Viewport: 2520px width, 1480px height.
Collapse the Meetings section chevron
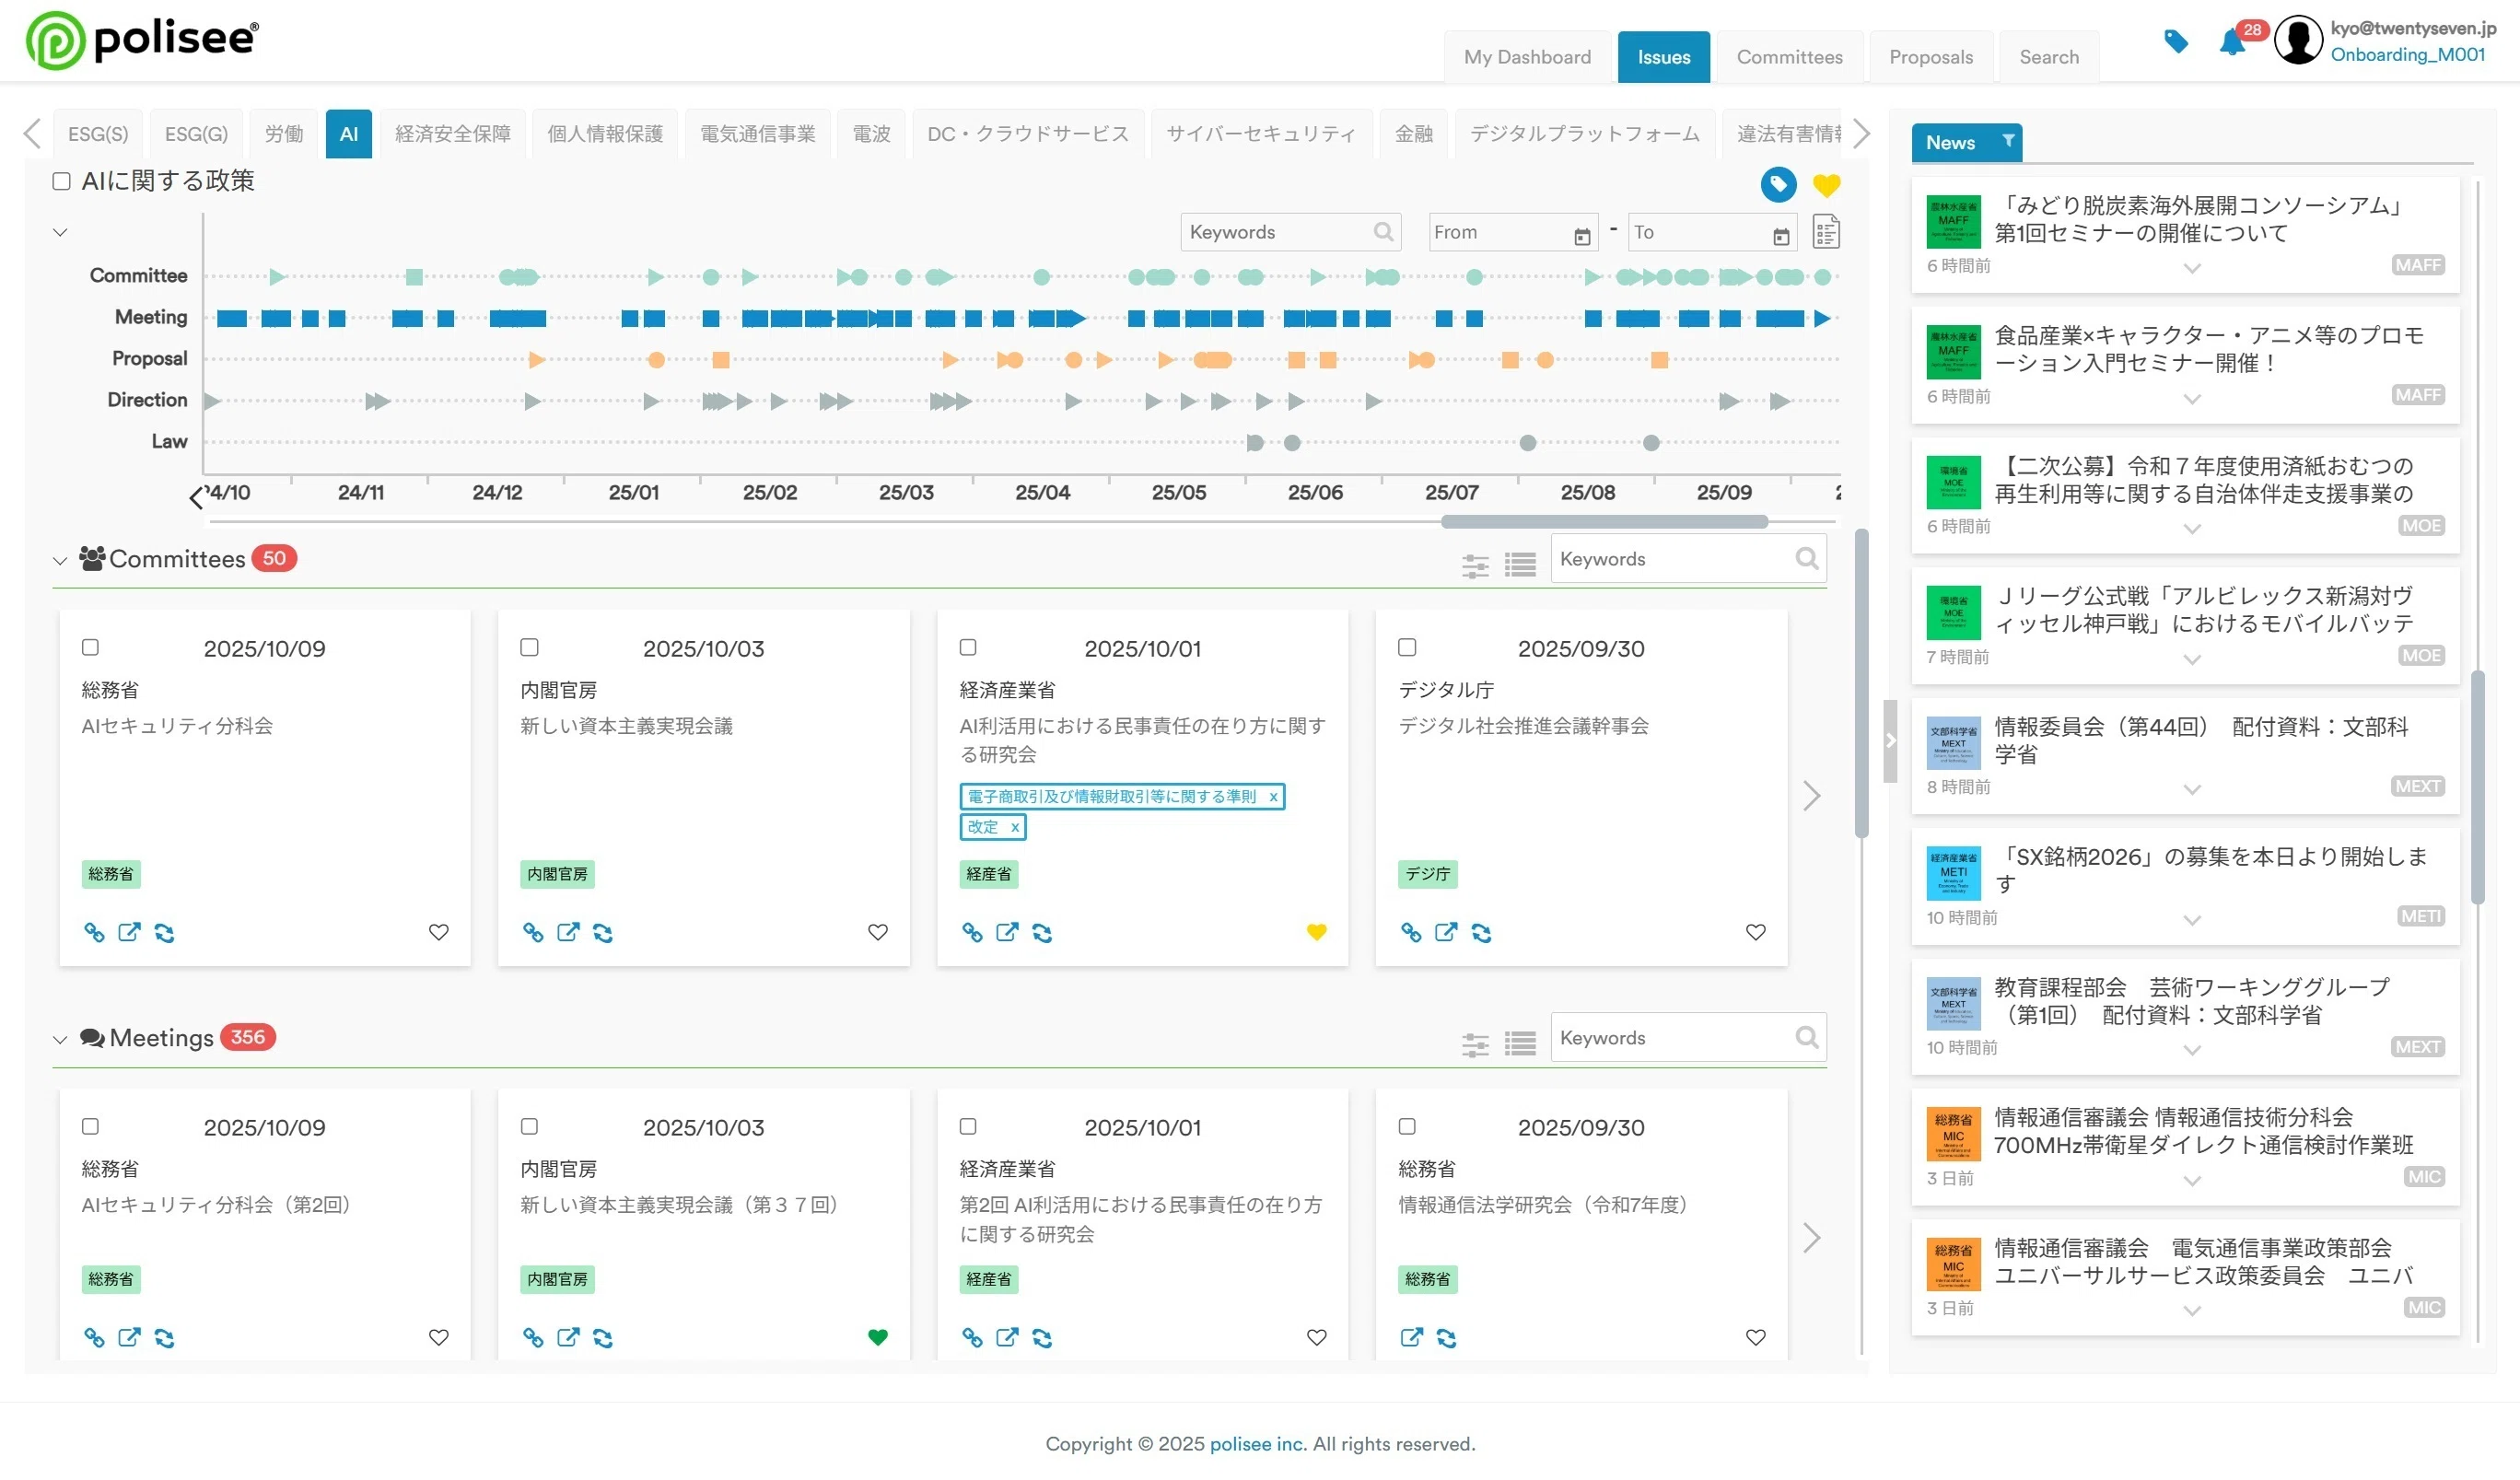point(60,1040)
